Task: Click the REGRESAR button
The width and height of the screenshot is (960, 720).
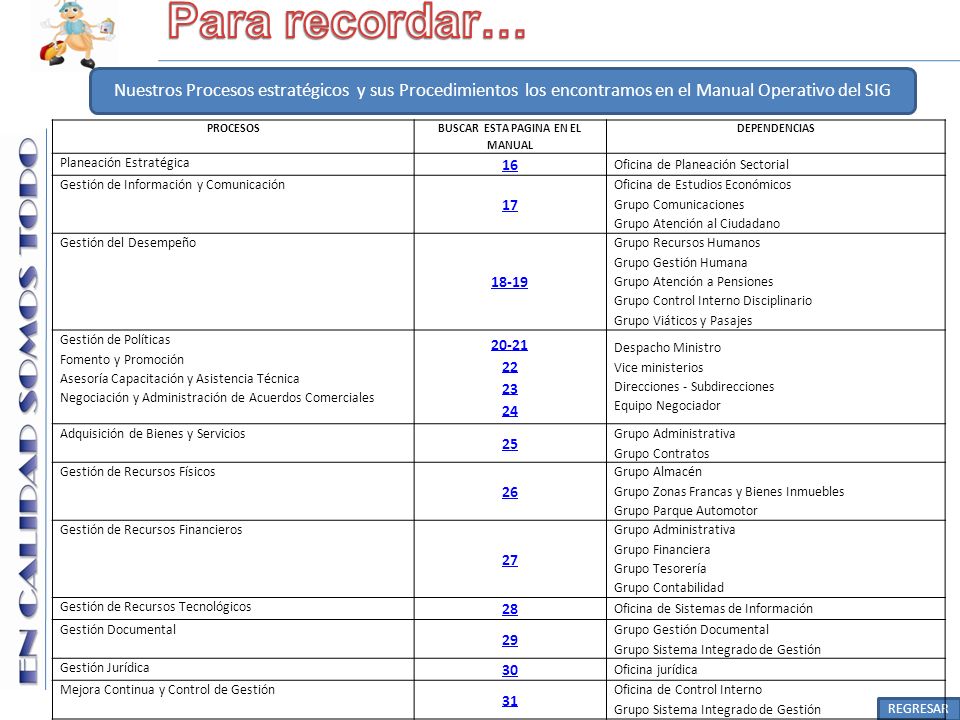Action: (918, 708)
